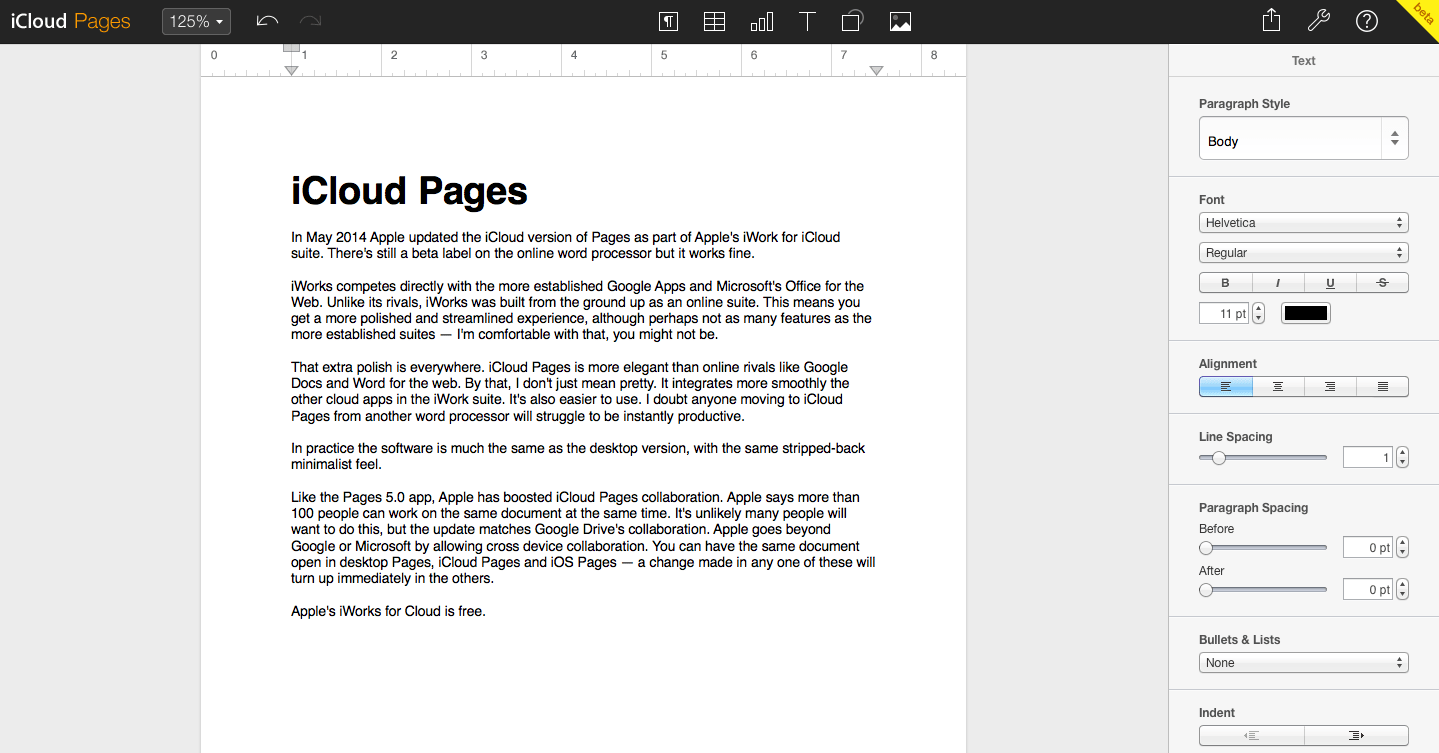Click the Line Spacing slider handle
This screenshot has width=1439, height=753.
coord(1218,458)
